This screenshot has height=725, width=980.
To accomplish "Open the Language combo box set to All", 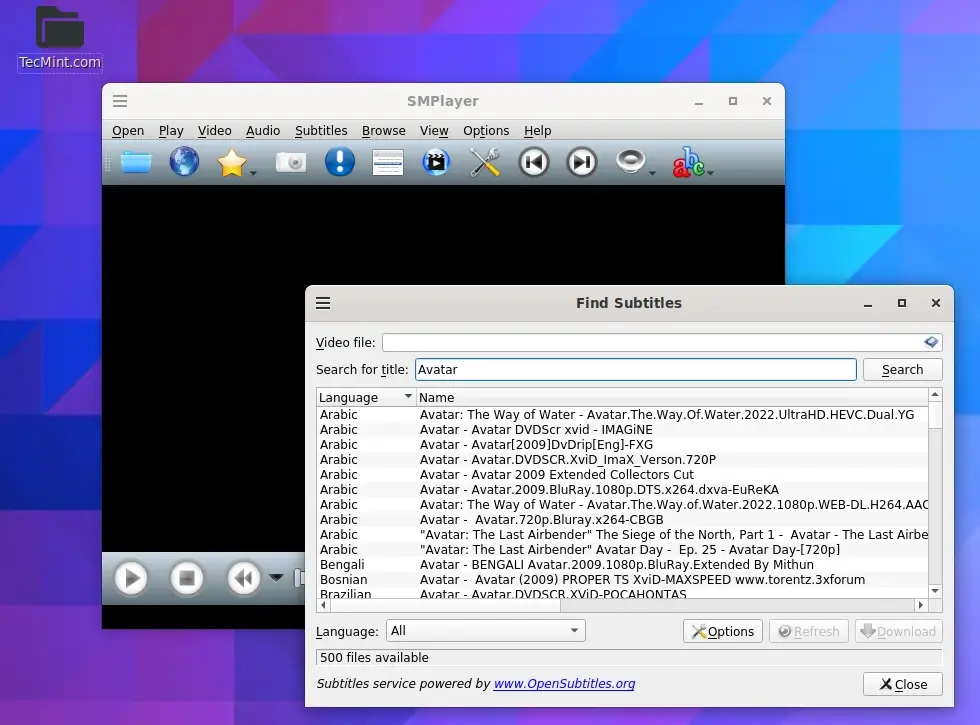I will (486, 631).
